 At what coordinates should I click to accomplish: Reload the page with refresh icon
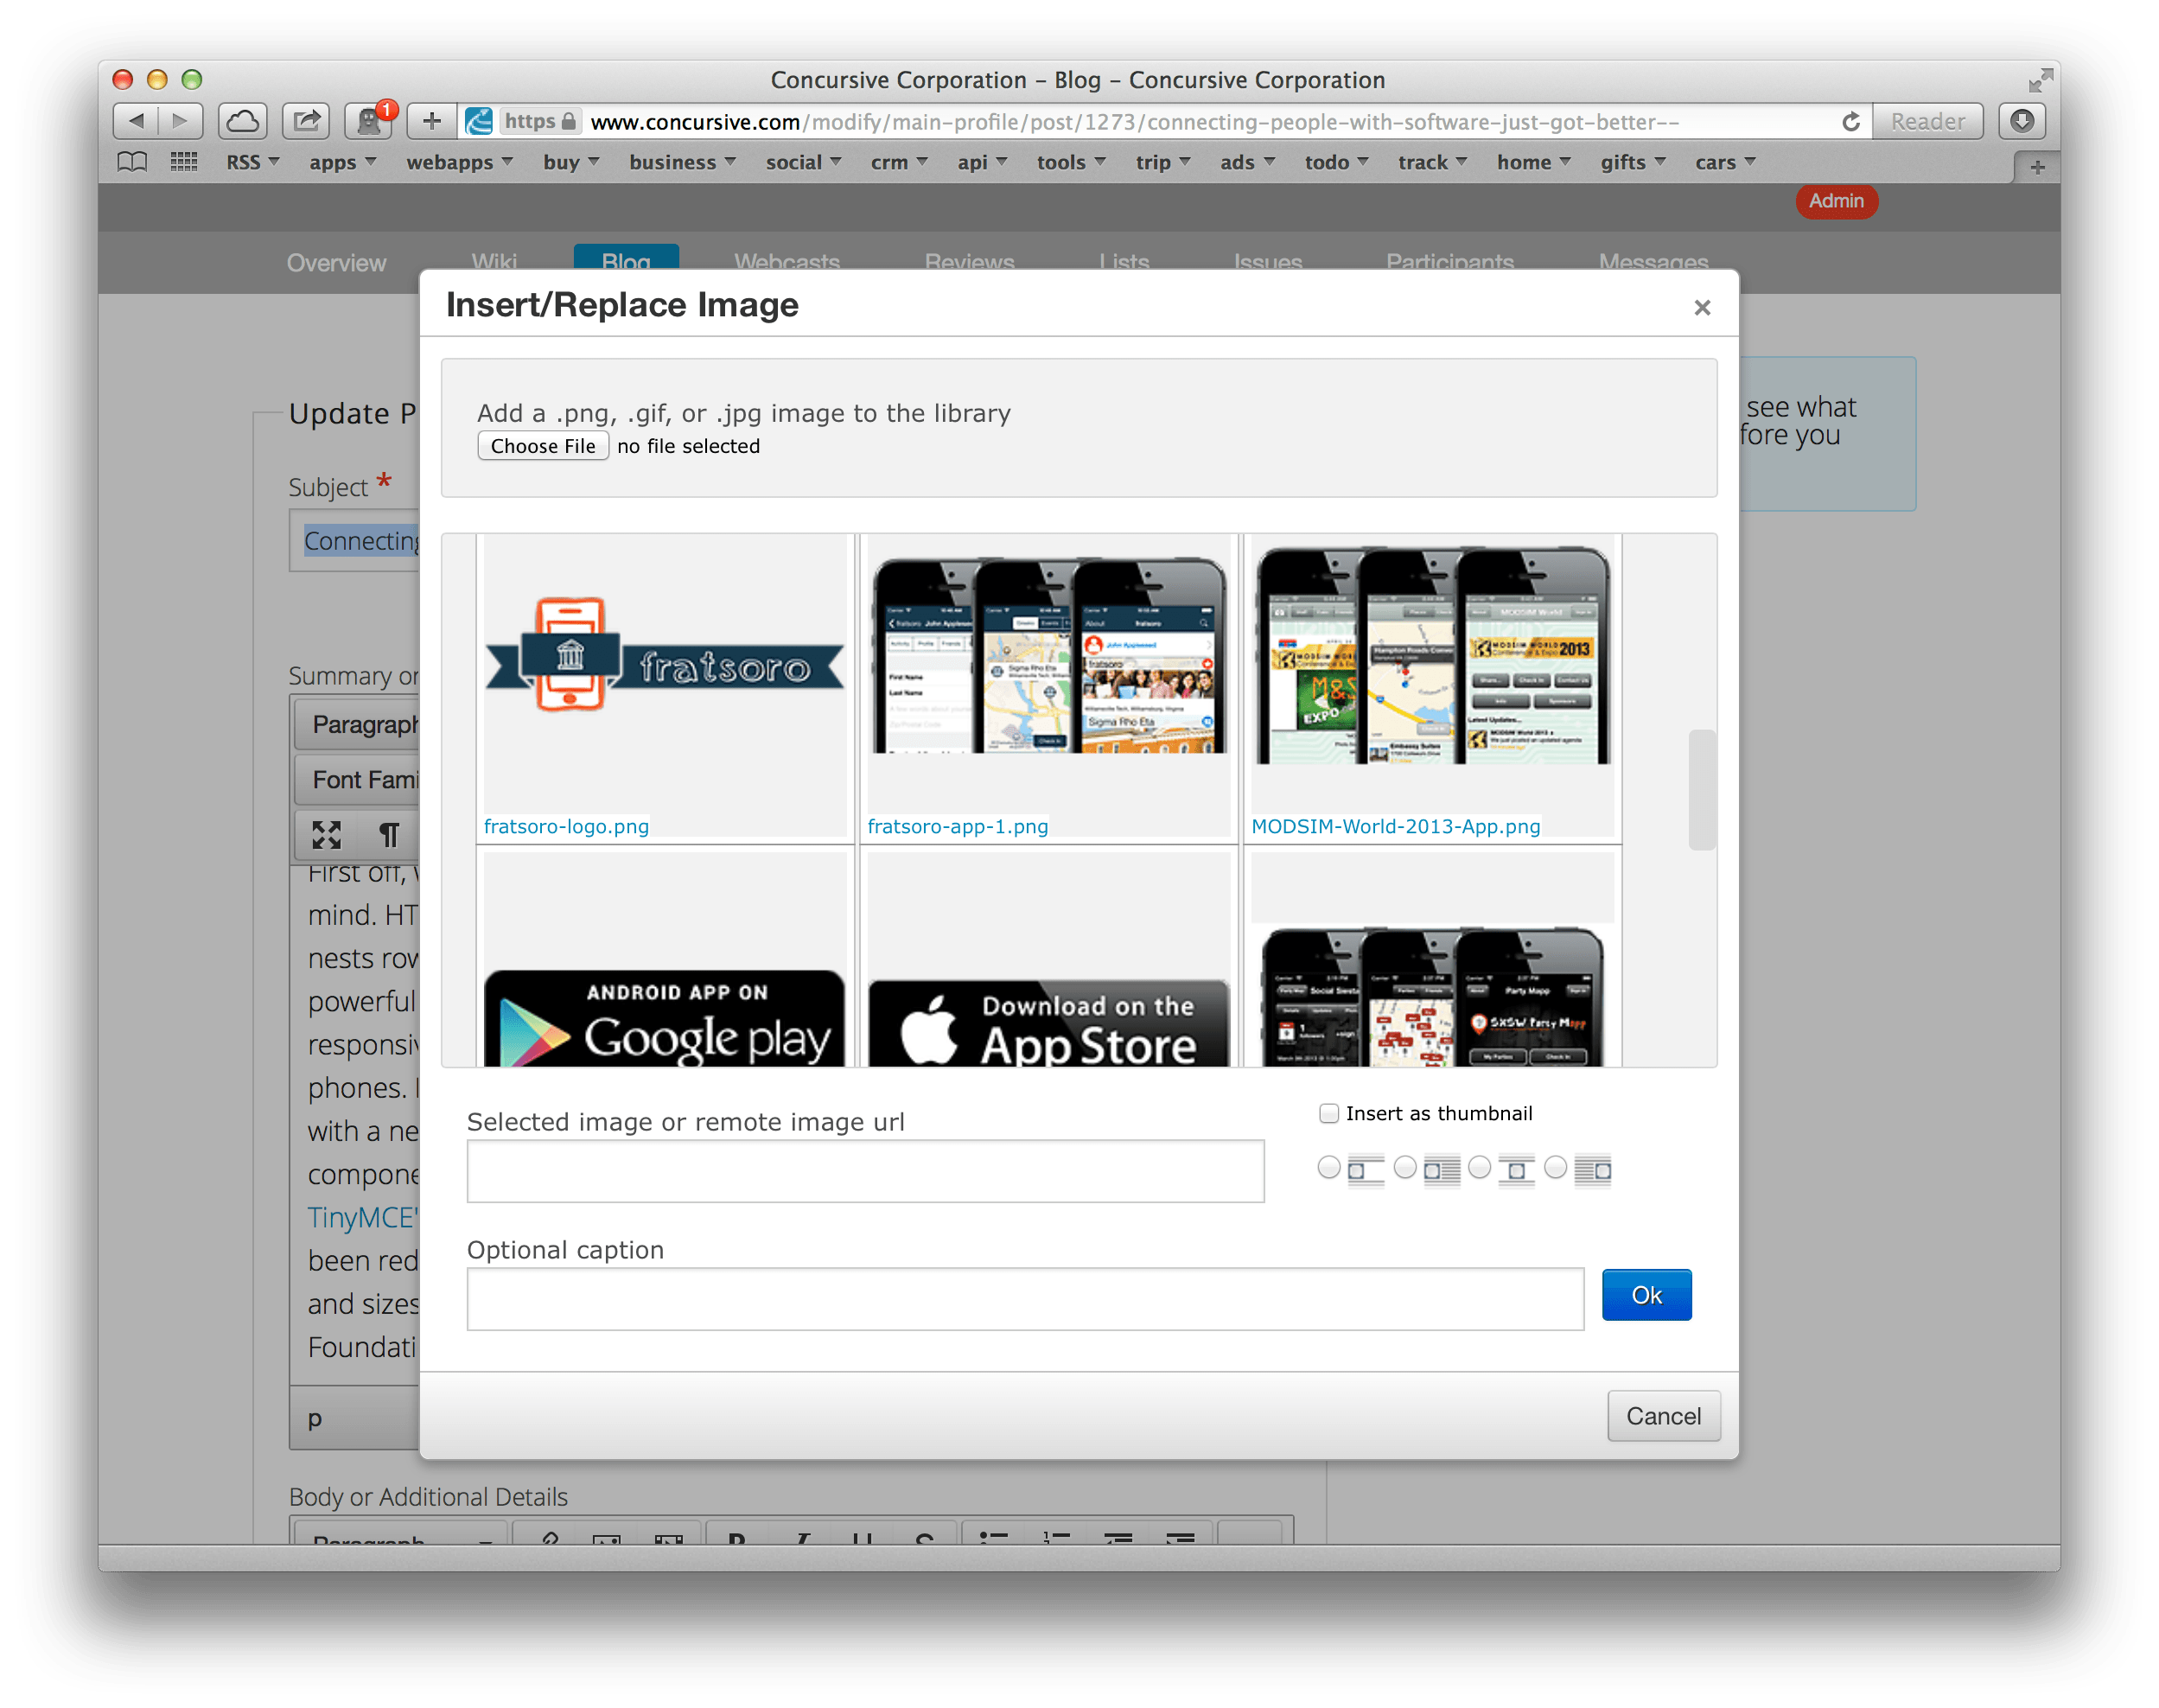1850,121
